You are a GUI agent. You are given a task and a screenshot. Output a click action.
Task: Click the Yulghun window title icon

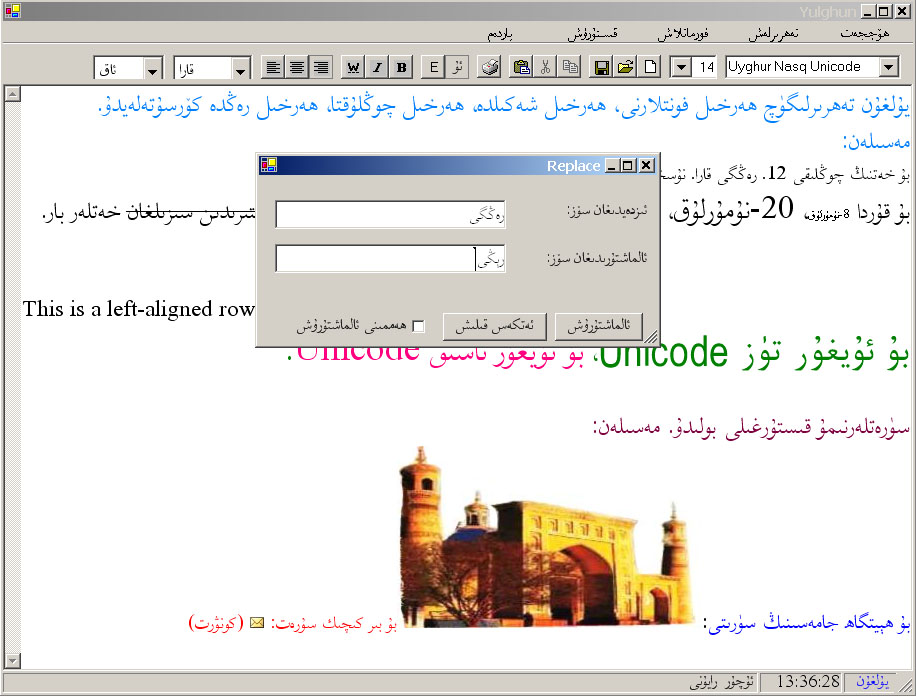12,11
